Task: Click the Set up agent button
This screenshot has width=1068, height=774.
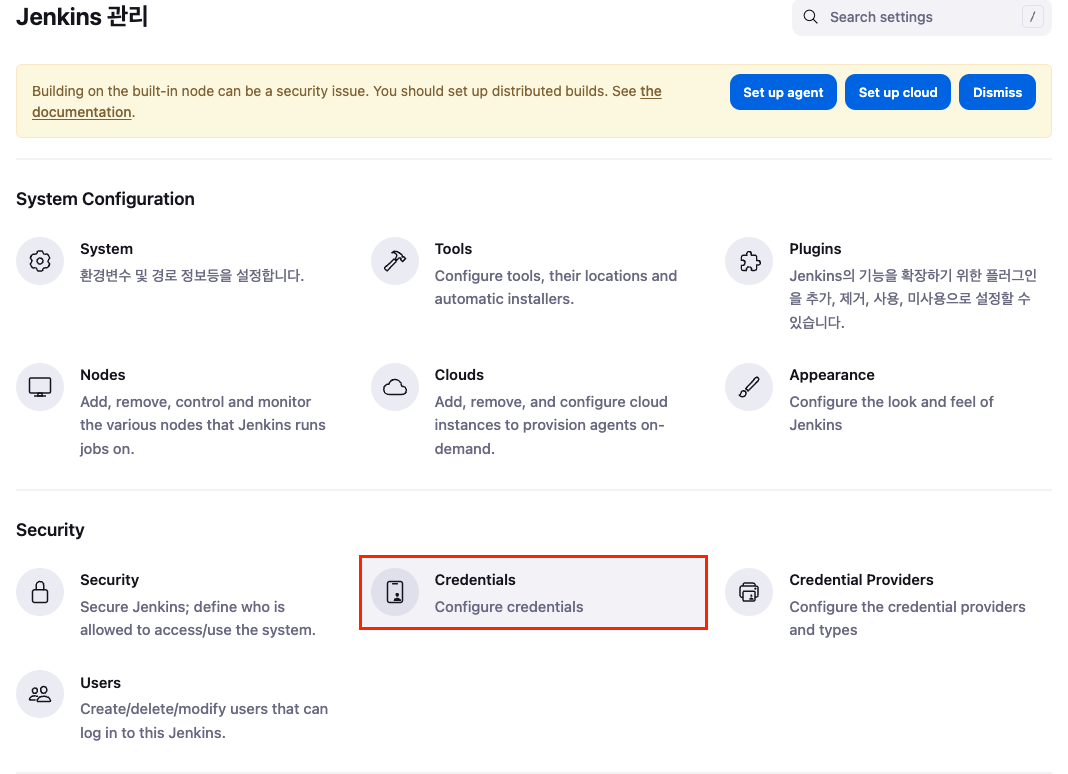Action: coord(783,92)
